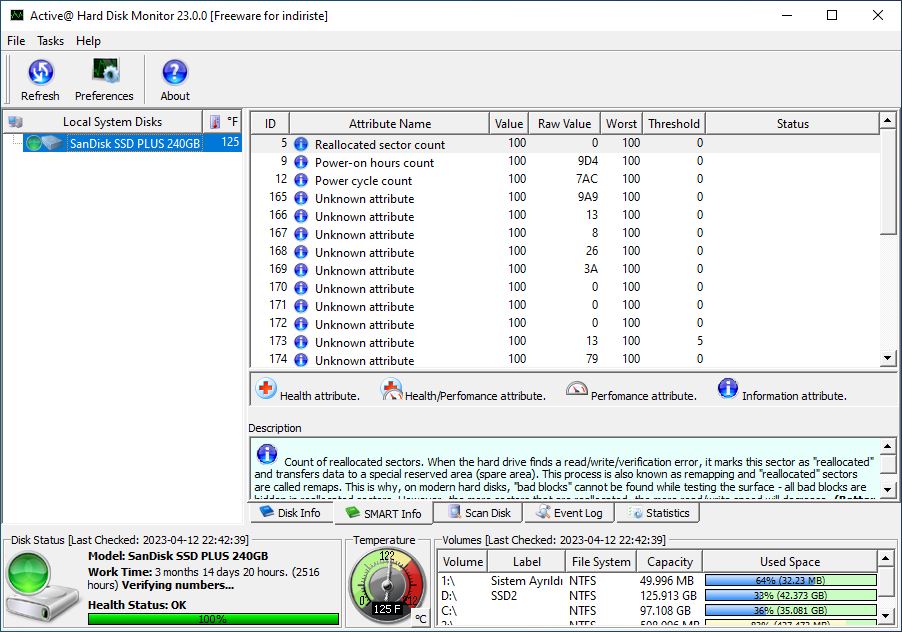
Task: Click the info icon for Power cycle count
Action: [301, 180]
